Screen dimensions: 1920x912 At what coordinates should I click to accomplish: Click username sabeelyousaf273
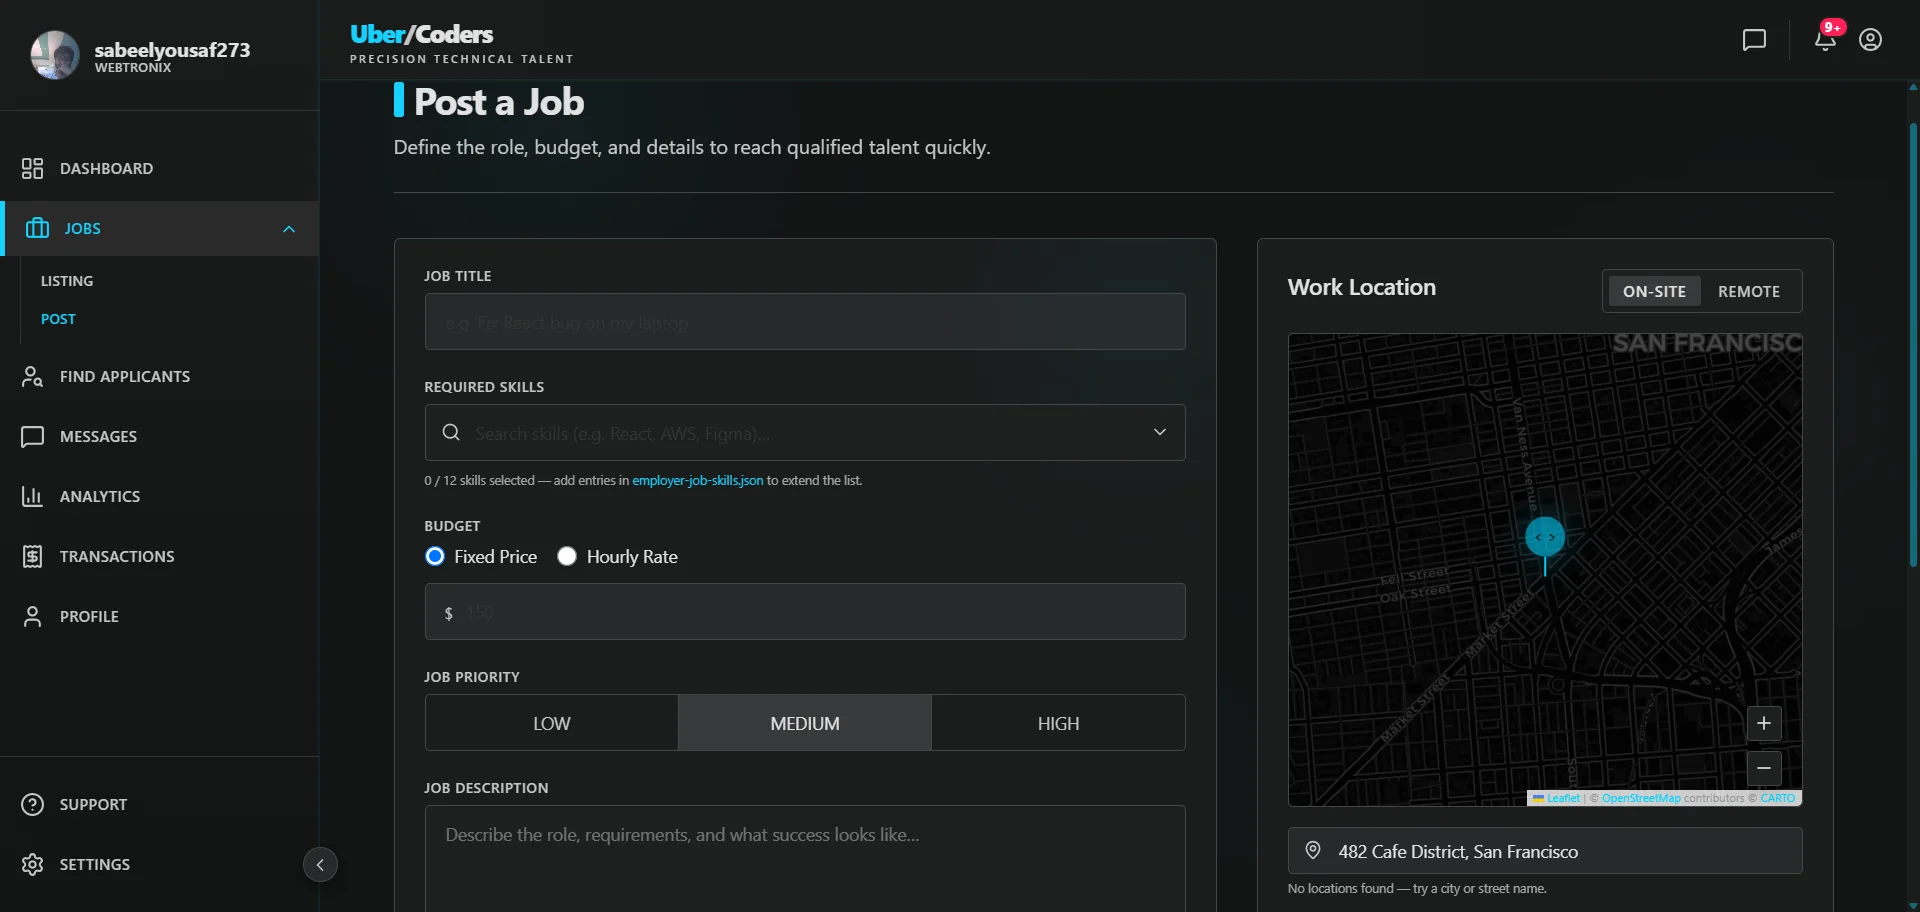[172, 49]
